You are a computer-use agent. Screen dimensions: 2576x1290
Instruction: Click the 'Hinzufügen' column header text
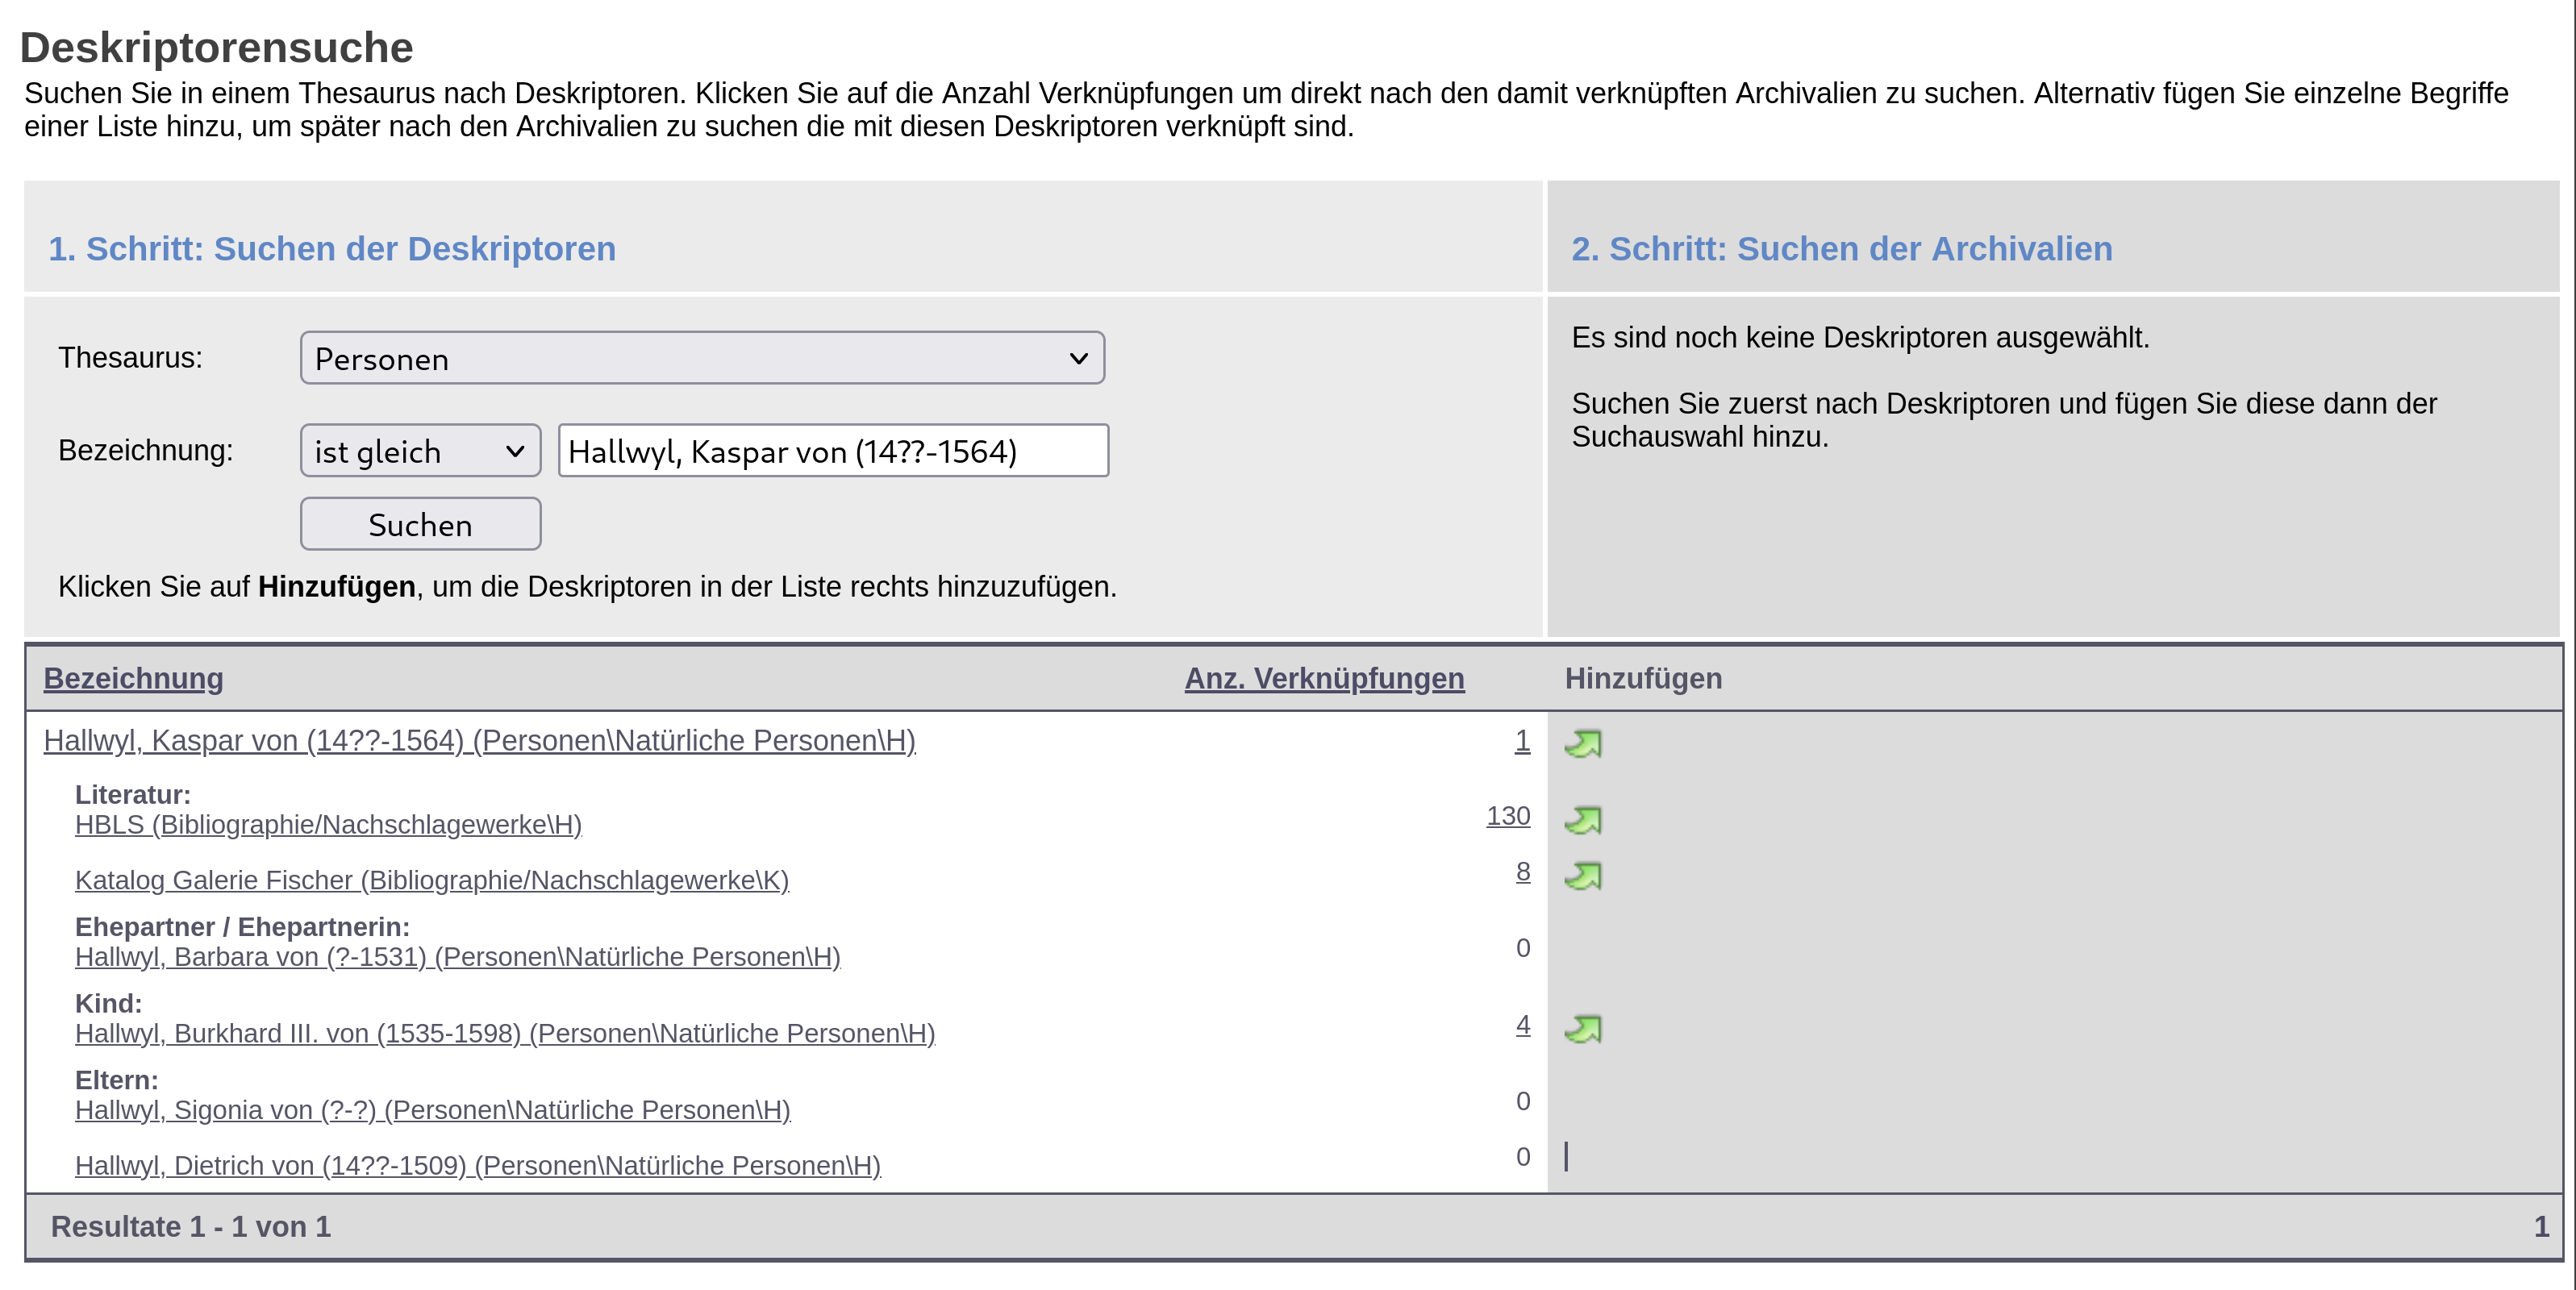point(1643,679)
